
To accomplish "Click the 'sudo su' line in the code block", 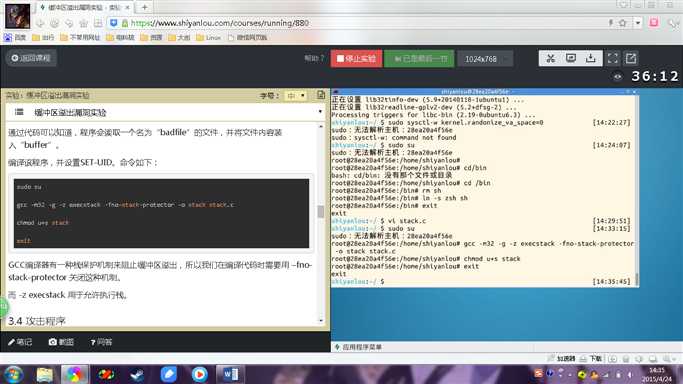I will (29, 187).
